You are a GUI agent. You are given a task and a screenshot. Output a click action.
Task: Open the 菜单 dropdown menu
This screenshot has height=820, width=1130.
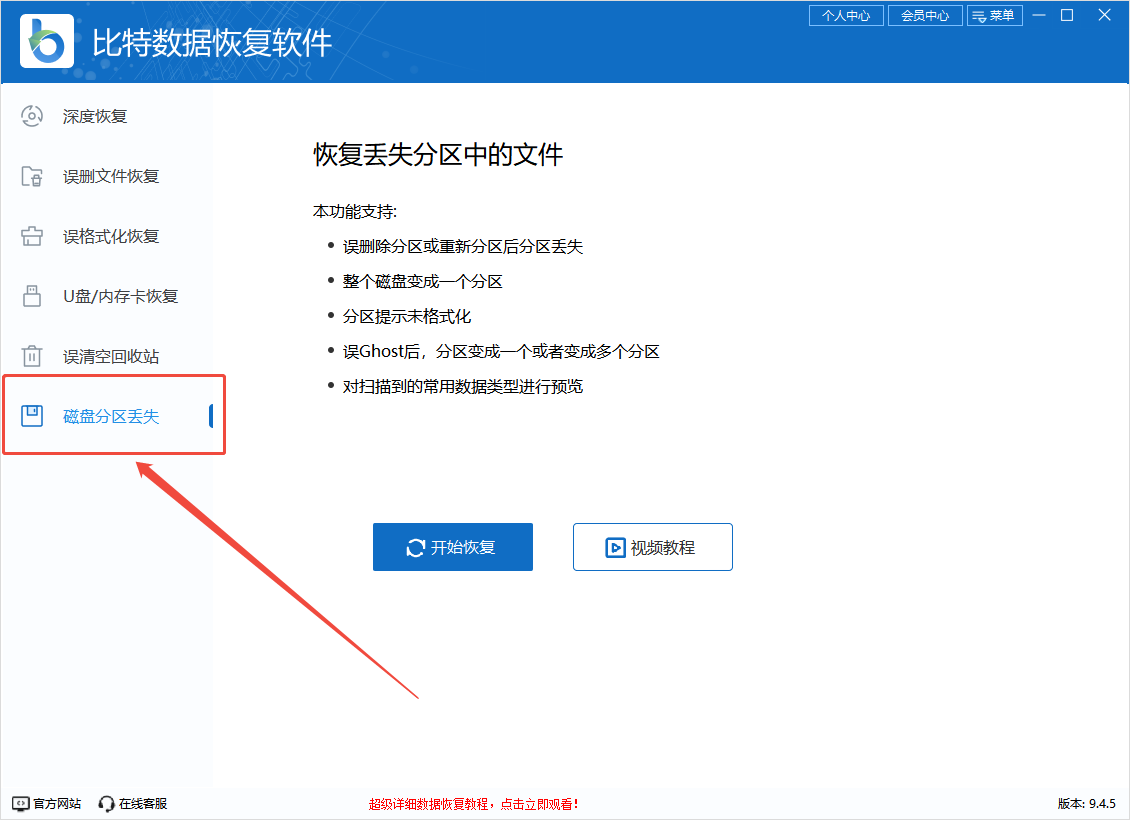point(995,15)
